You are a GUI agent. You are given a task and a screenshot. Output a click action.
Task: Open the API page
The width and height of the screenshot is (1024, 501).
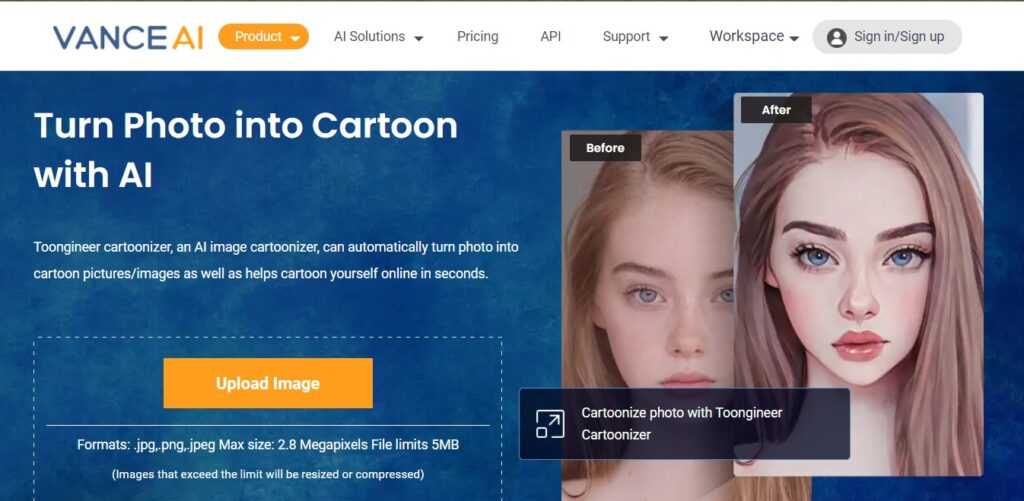click(x=551, y=37)
